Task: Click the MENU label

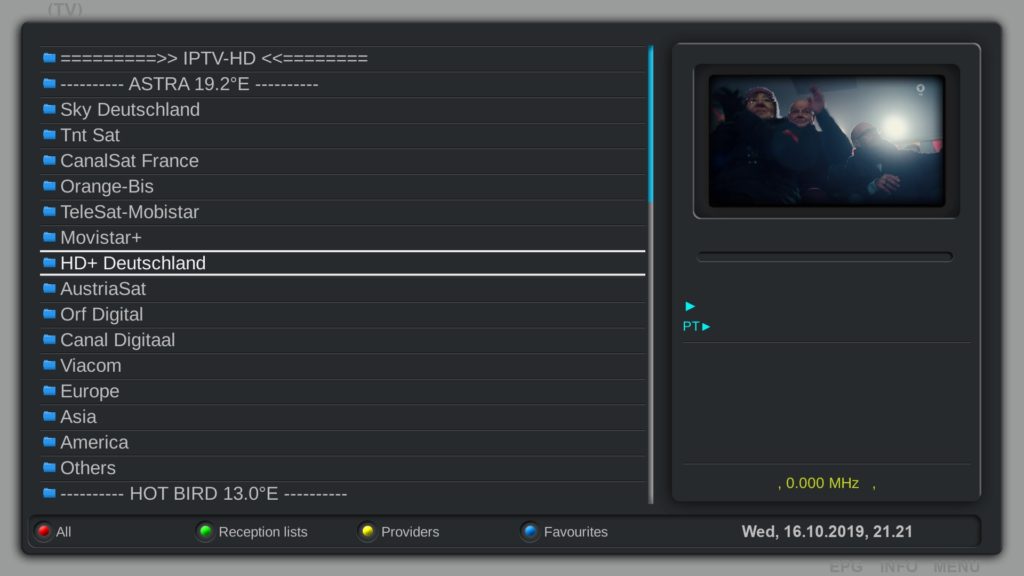Action: coord(956,567)
